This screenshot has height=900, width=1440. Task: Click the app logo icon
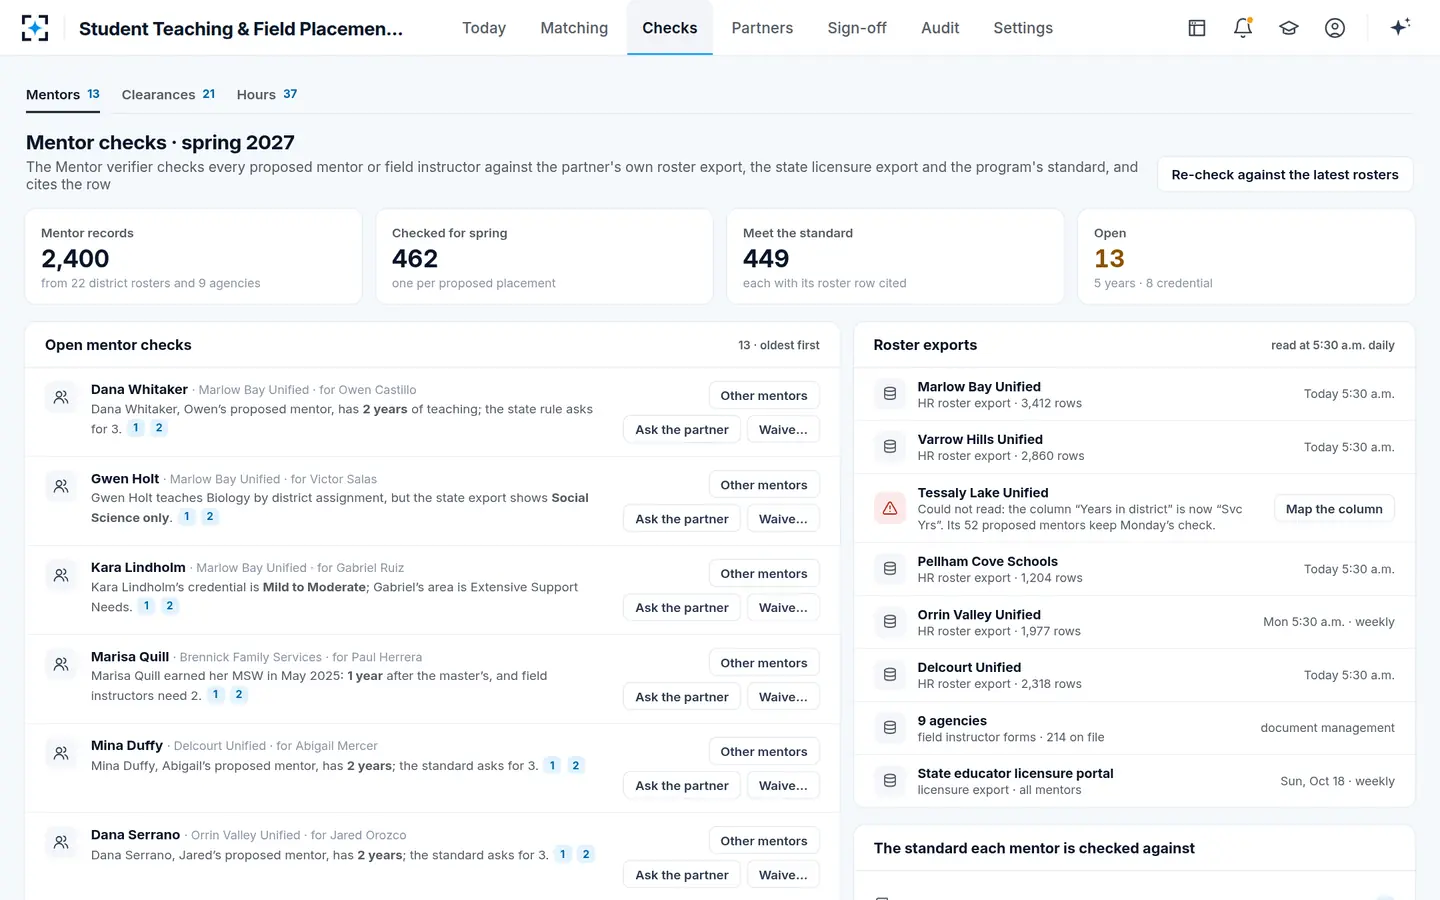pos(35,28)
